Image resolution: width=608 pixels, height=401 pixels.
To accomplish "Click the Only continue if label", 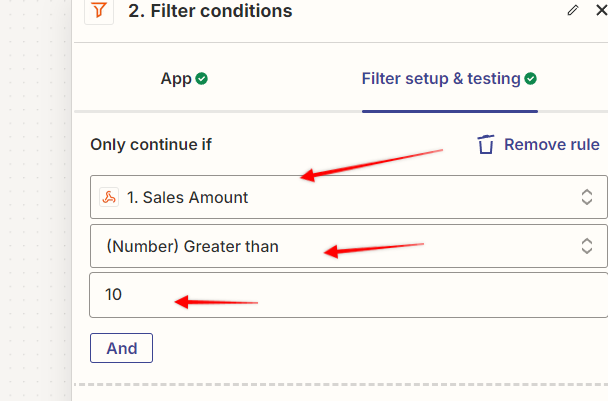I will (151, 145).
